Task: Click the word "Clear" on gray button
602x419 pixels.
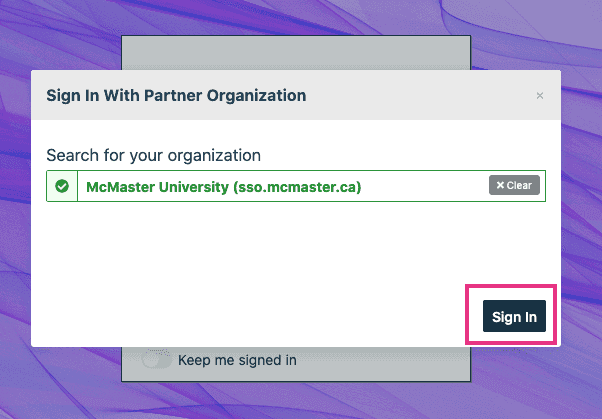Action: click(x=520, y=186)
